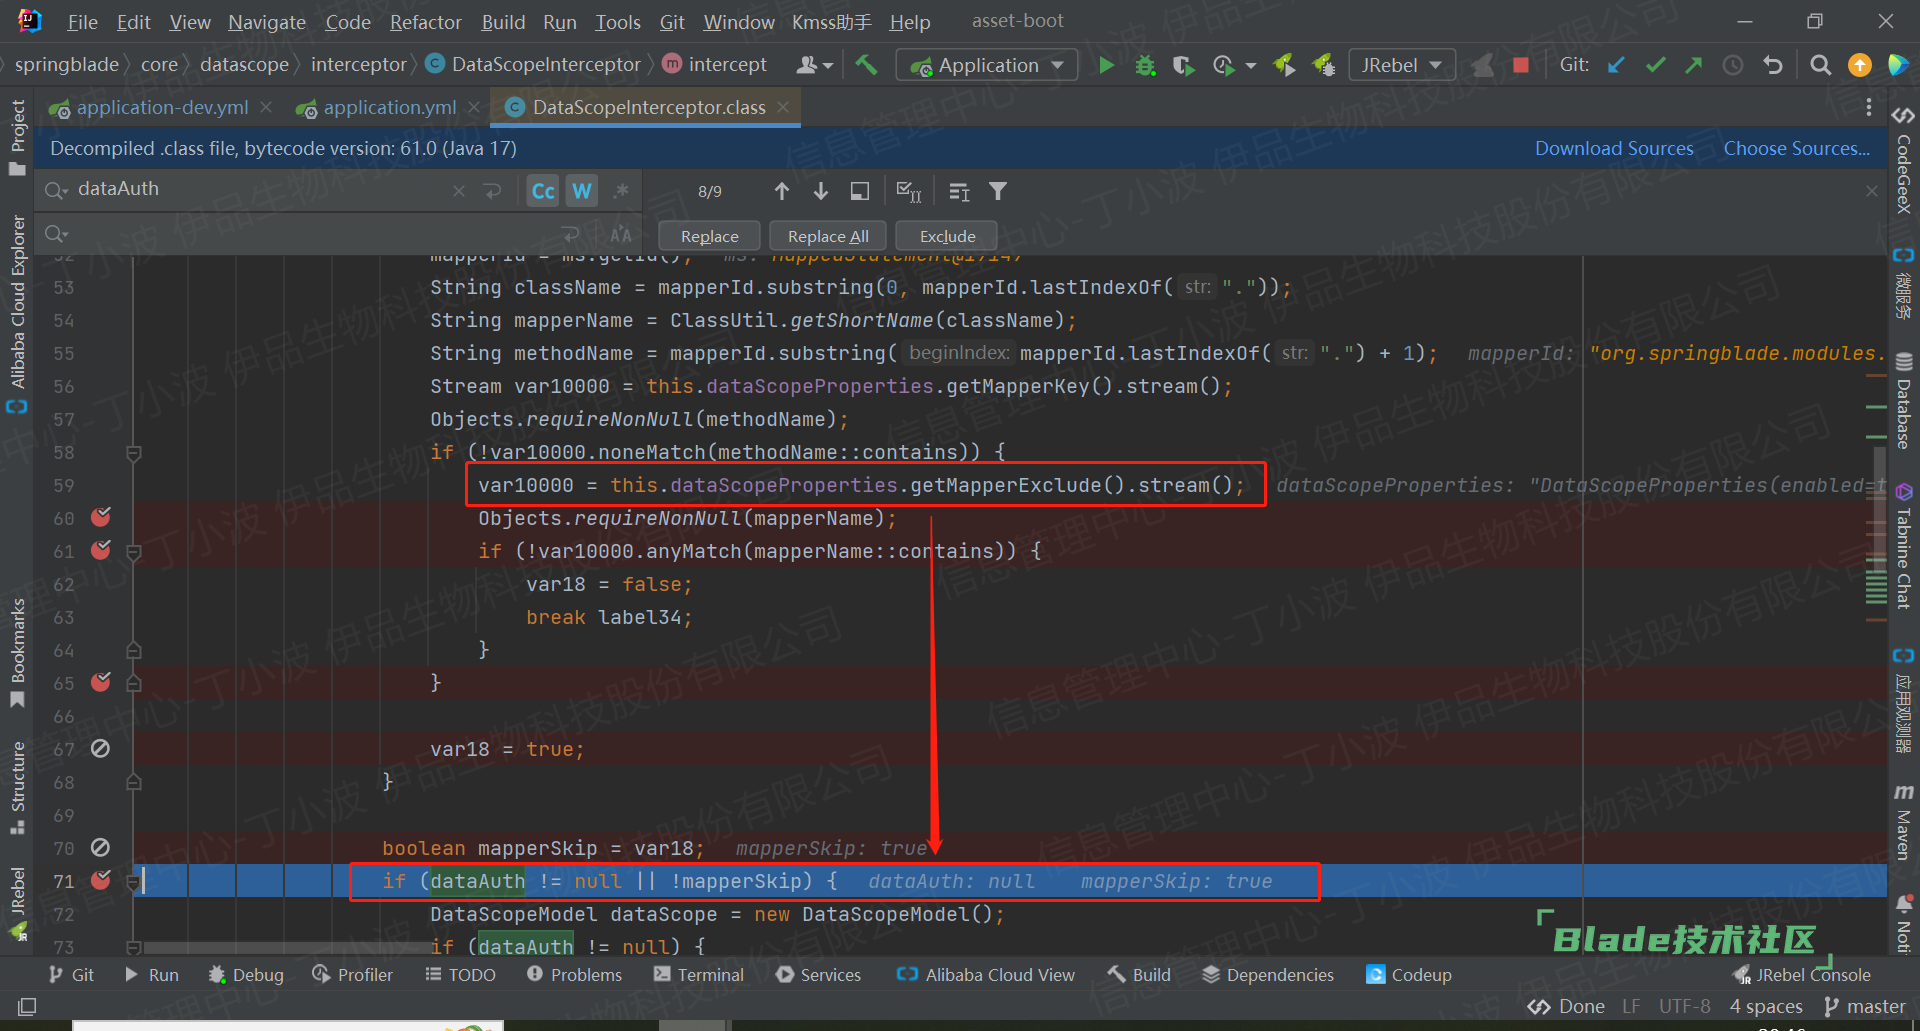Screen dimensions: 1920x1031
Task: Open the Terminal tool window
Action: [698, 975]
